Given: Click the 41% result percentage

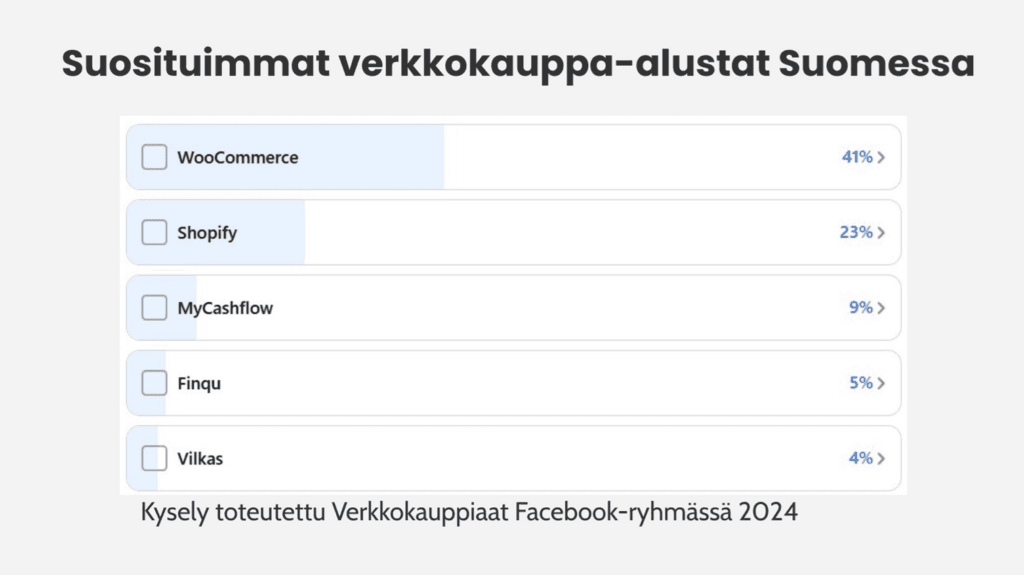Looking at the screenshot, I should (857, 157).
